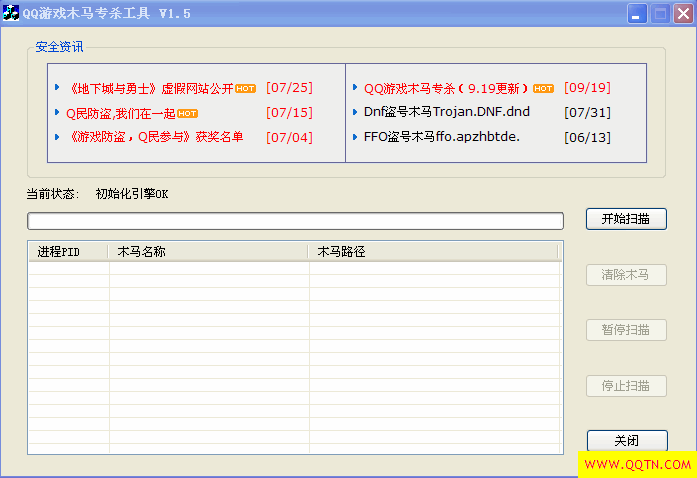Click the arrow bullet before FFO盗号木马 entry

coord(355,137)
